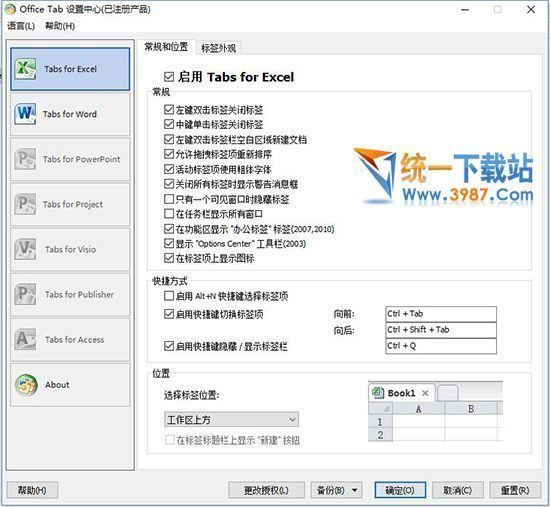Click the 更改授权(L) button
This screenshot has width=550, height=507.
266,490
